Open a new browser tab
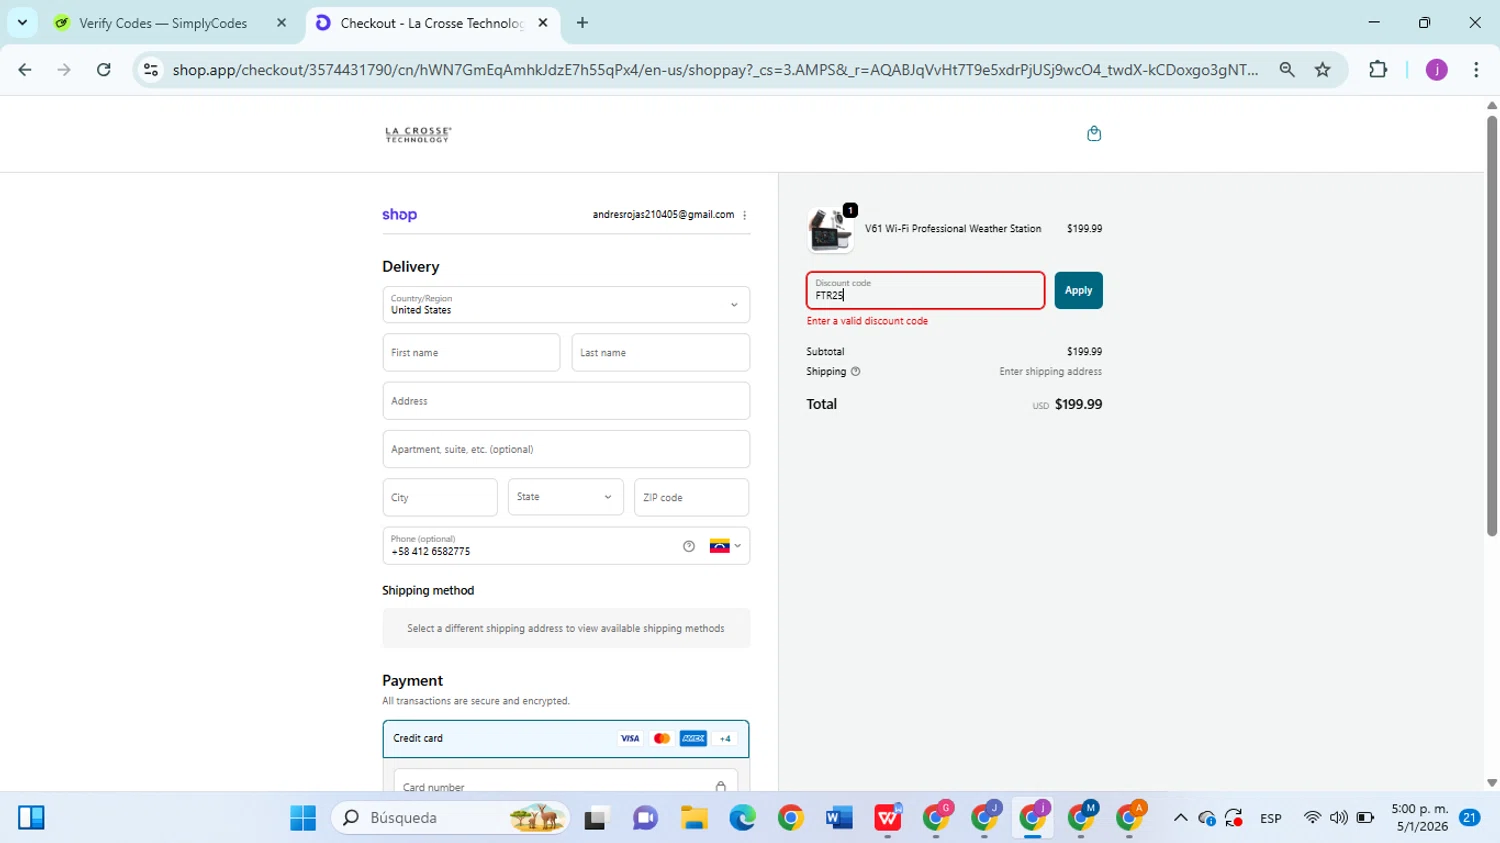This screenshot has width=1500, height=843. [582, 23]
